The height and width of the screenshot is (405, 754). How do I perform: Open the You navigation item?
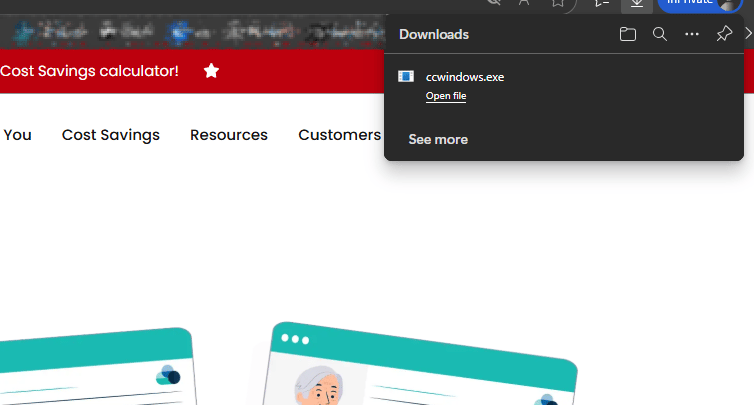pos(17,135)
